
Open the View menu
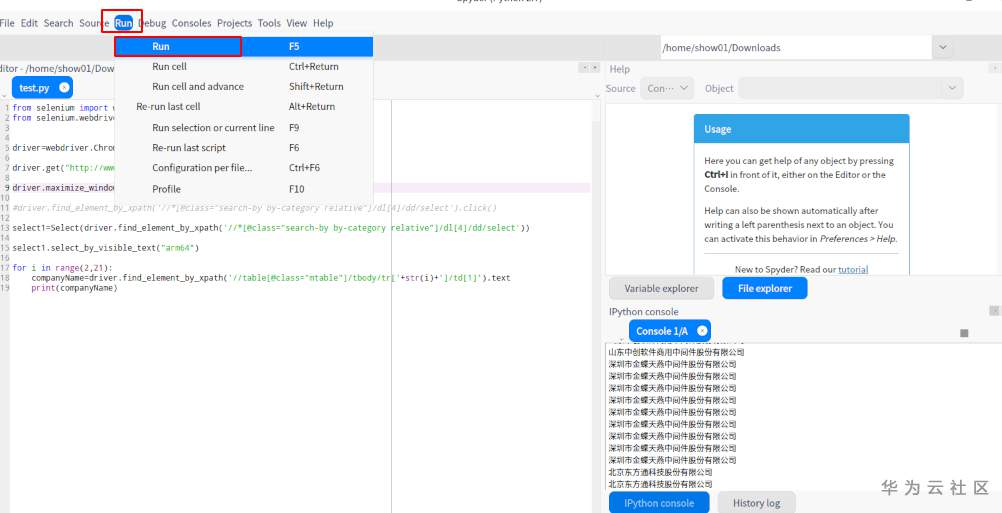297,23
